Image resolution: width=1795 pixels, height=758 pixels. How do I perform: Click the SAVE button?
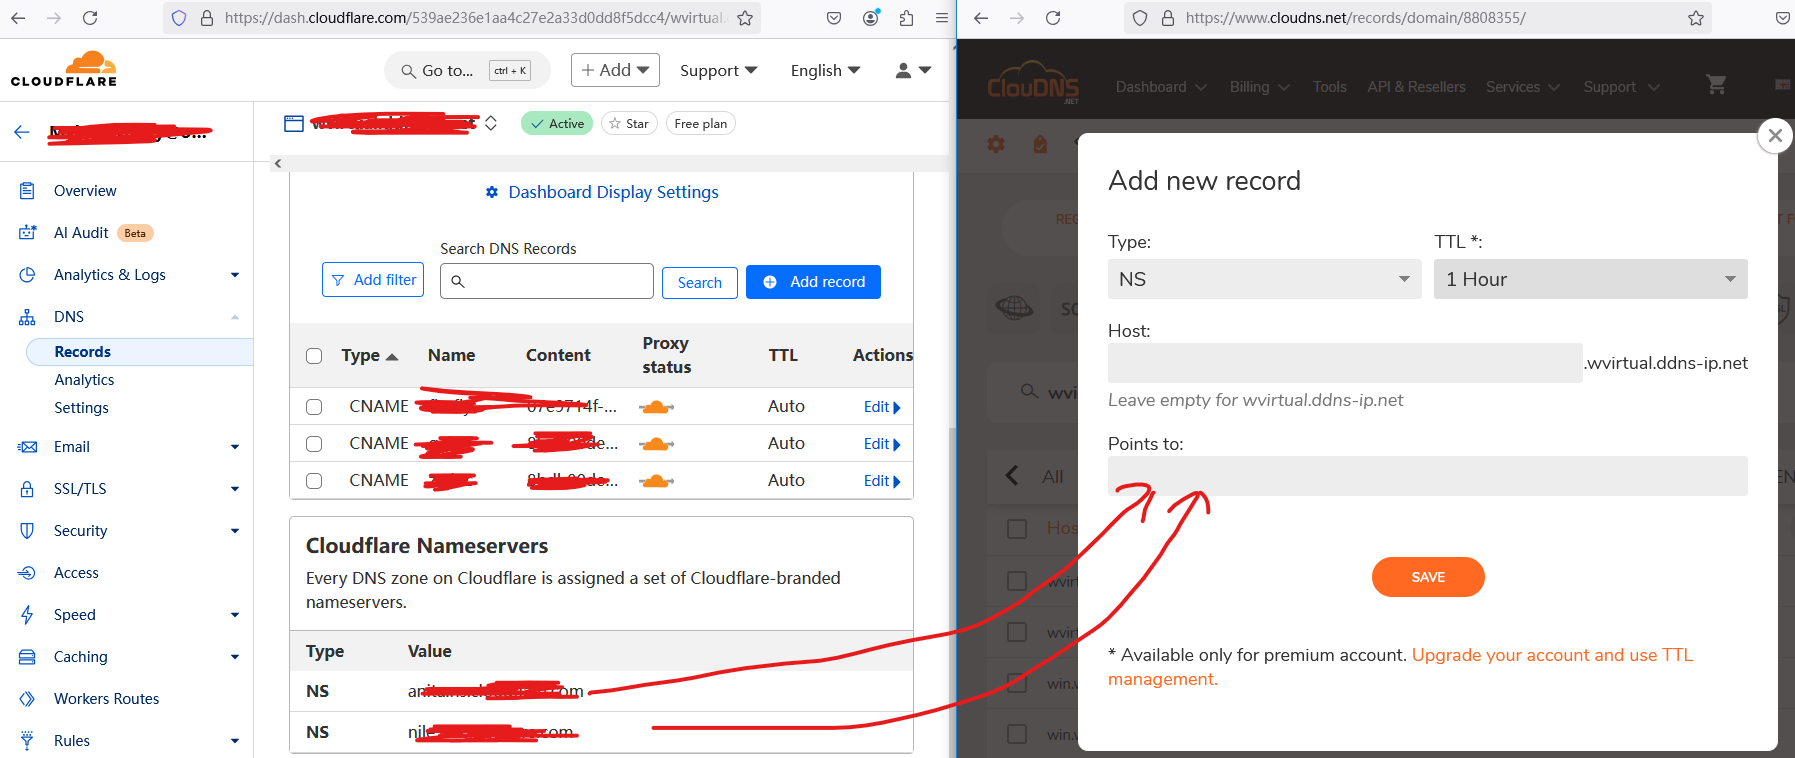pyautogui.click(x=1428, y=577)
